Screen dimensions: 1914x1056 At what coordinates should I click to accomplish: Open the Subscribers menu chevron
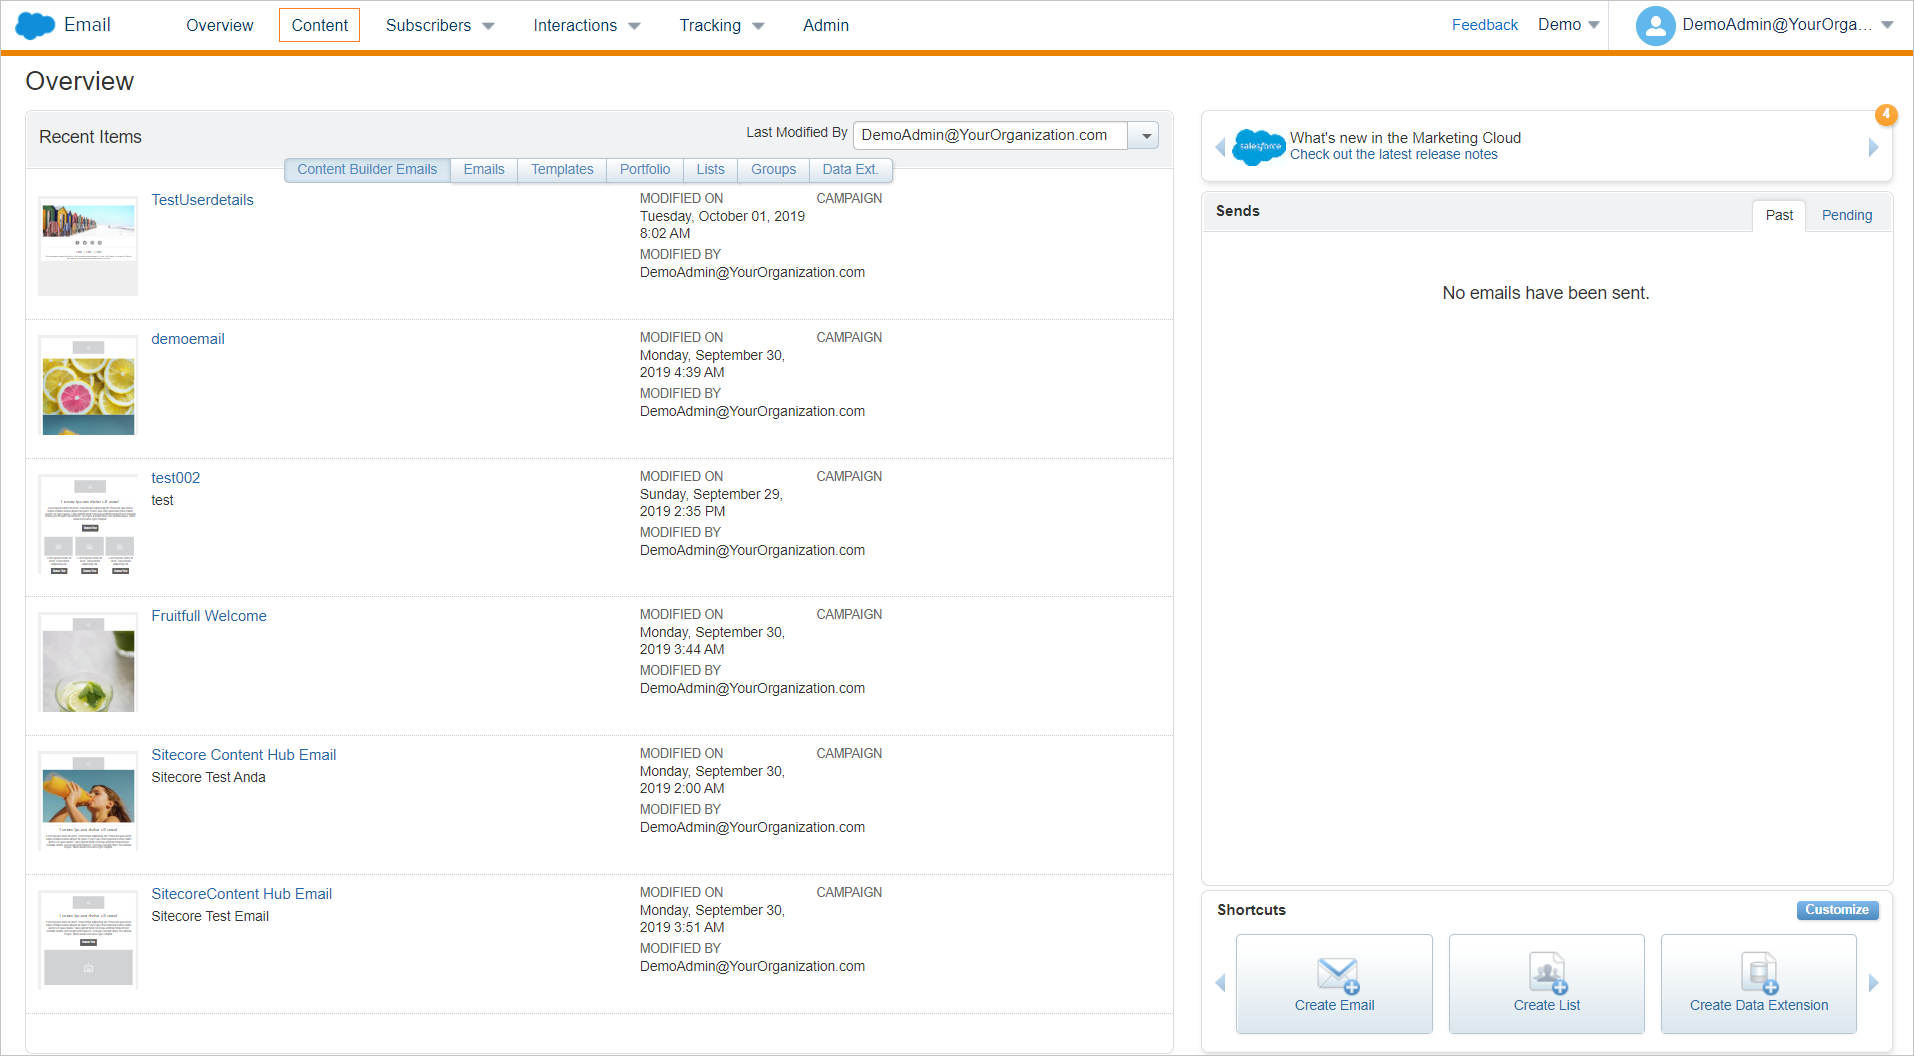(x=488, y=26)
